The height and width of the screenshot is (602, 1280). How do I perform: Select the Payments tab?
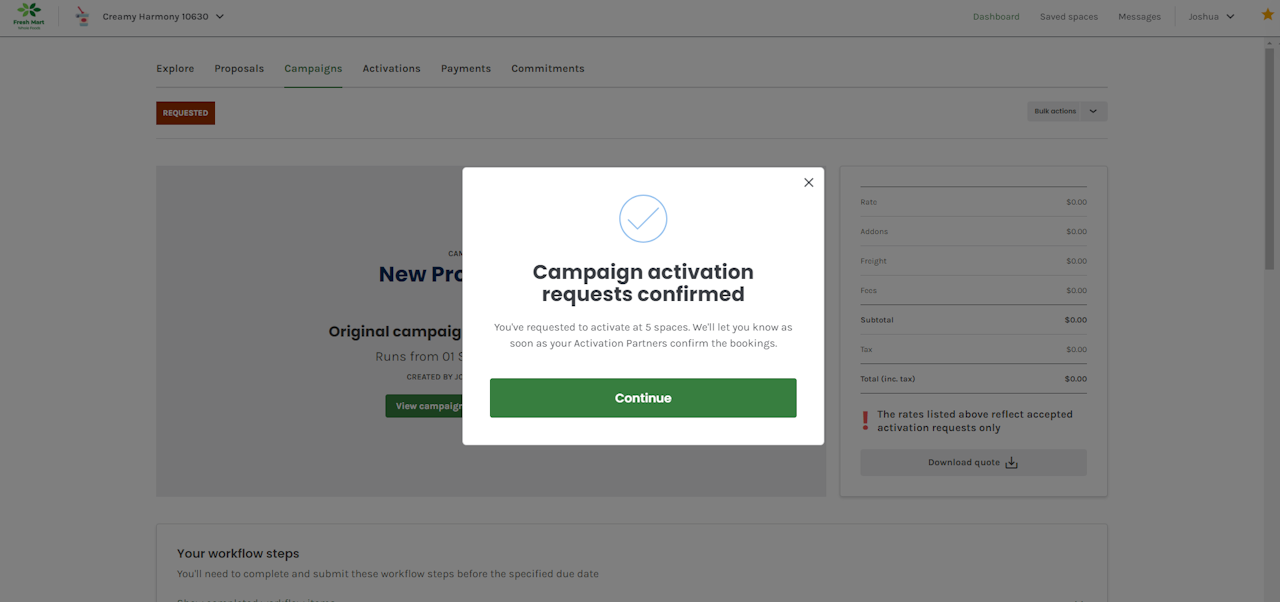click(x=466, y=69)
